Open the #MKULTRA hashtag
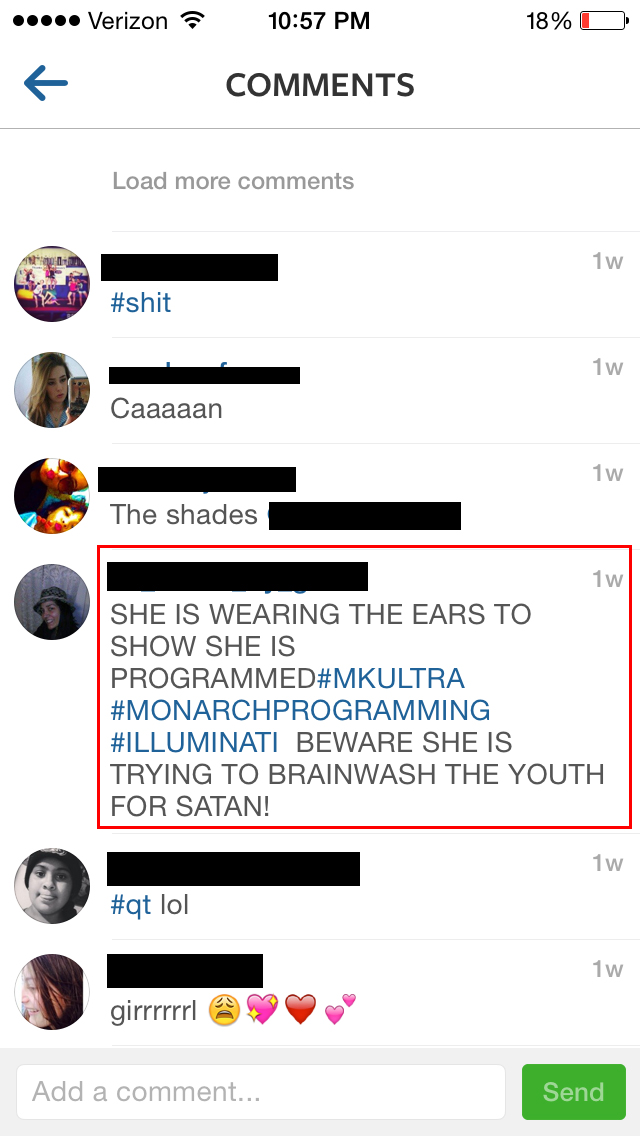The height and width of the screenshot is (1136, 640). (391, 678)
